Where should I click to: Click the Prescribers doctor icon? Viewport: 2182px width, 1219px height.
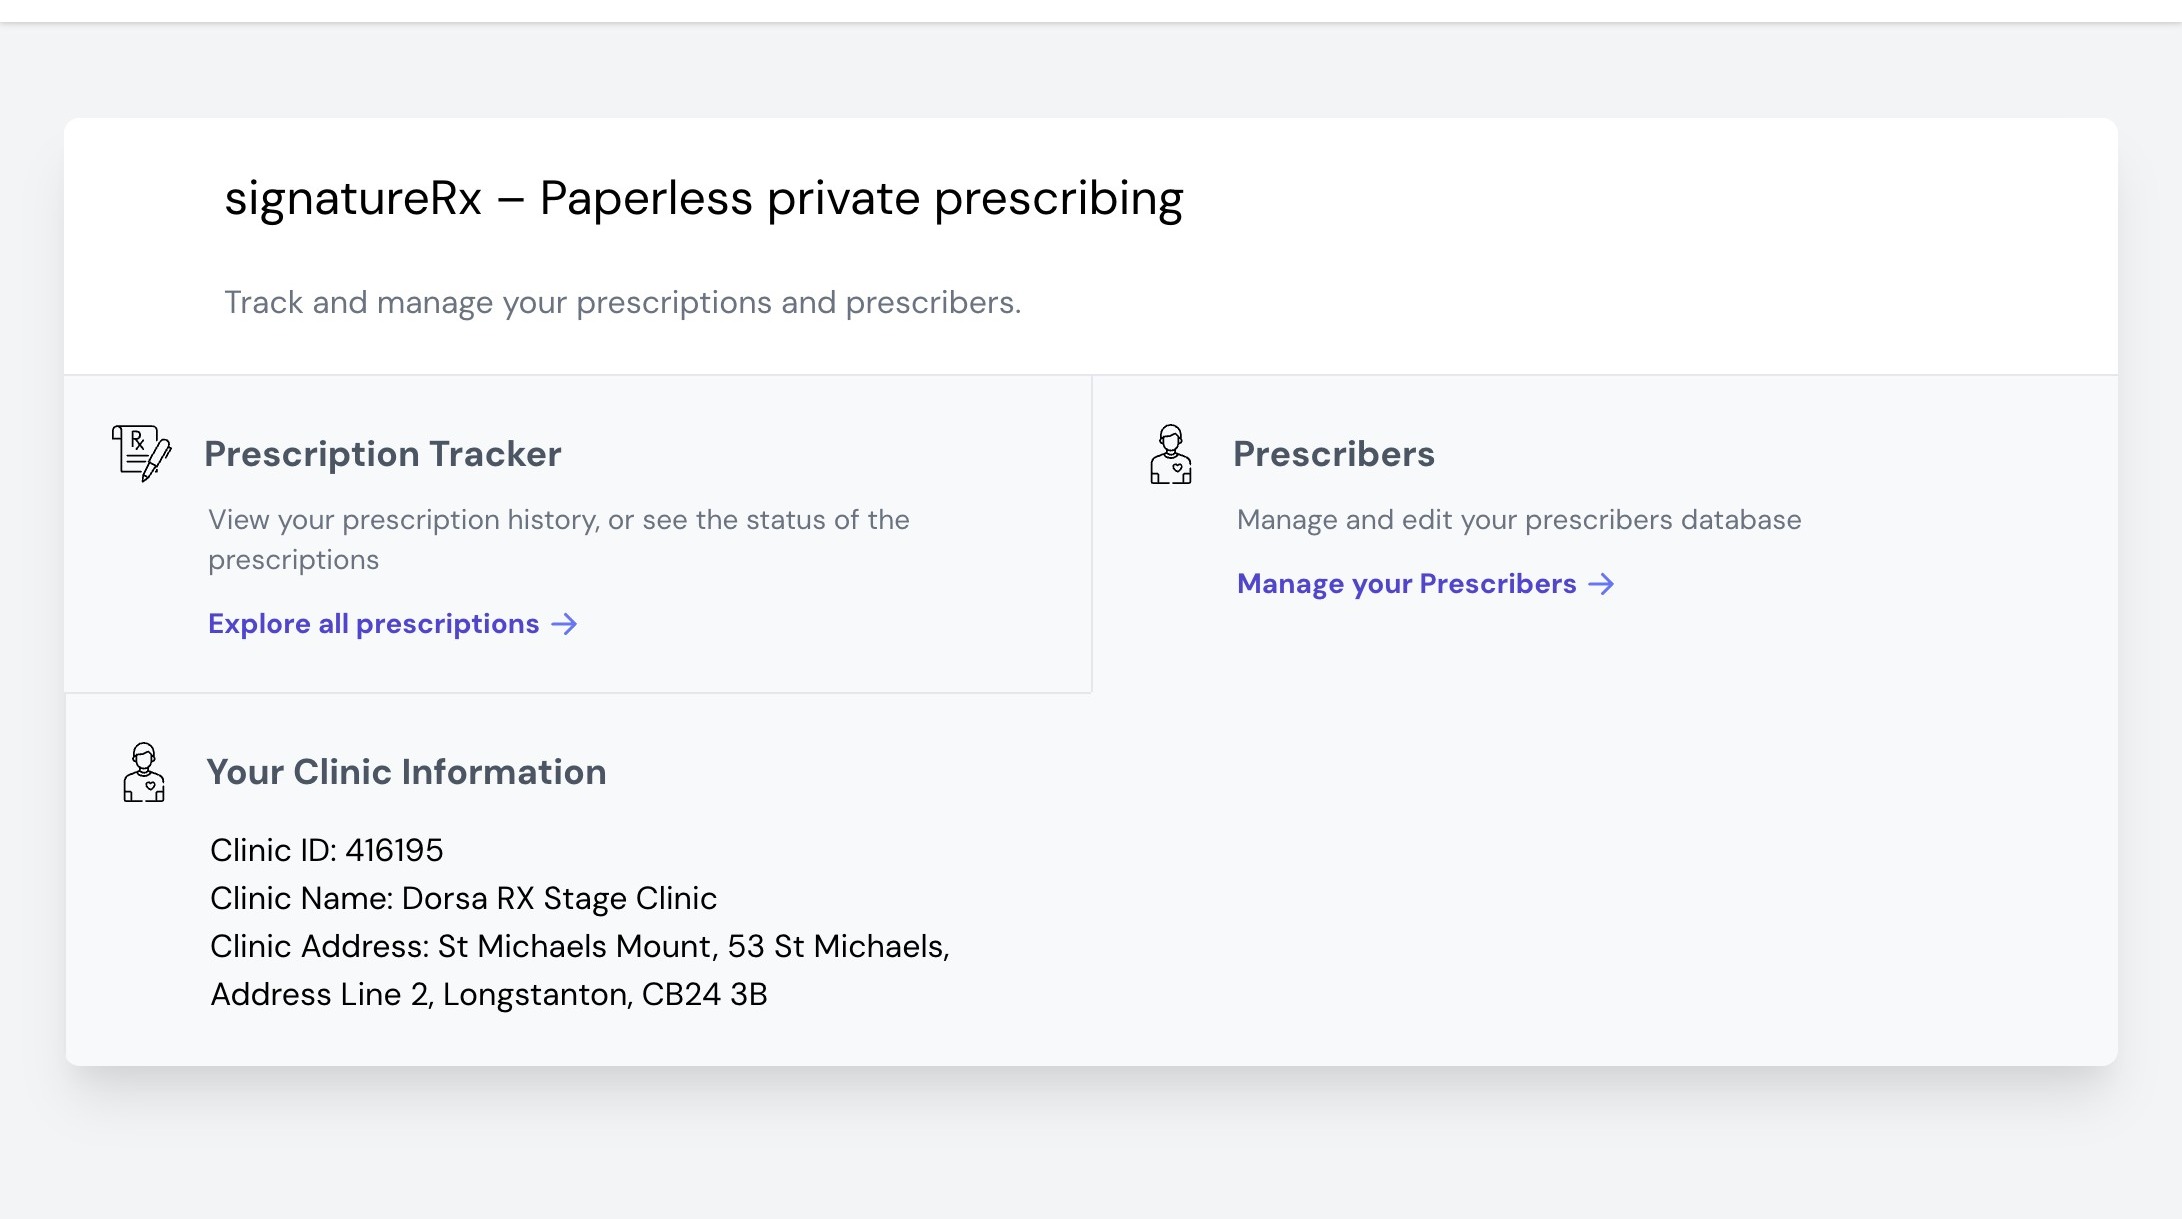coord(1170,454)
